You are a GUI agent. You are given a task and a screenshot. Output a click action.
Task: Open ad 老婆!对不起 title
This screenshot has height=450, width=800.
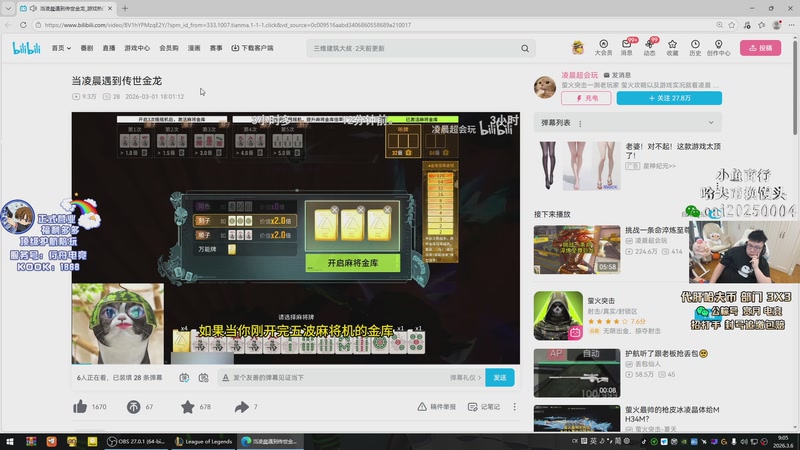point(673,151)
